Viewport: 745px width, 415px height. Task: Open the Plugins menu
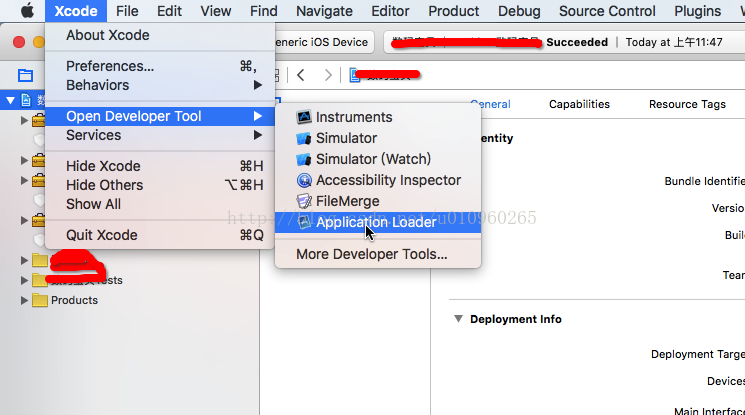[x=697, y=11]
